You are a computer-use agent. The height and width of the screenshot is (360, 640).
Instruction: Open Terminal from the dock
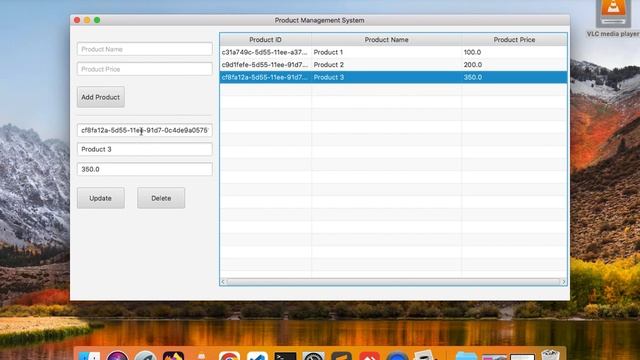pos(285,356)
